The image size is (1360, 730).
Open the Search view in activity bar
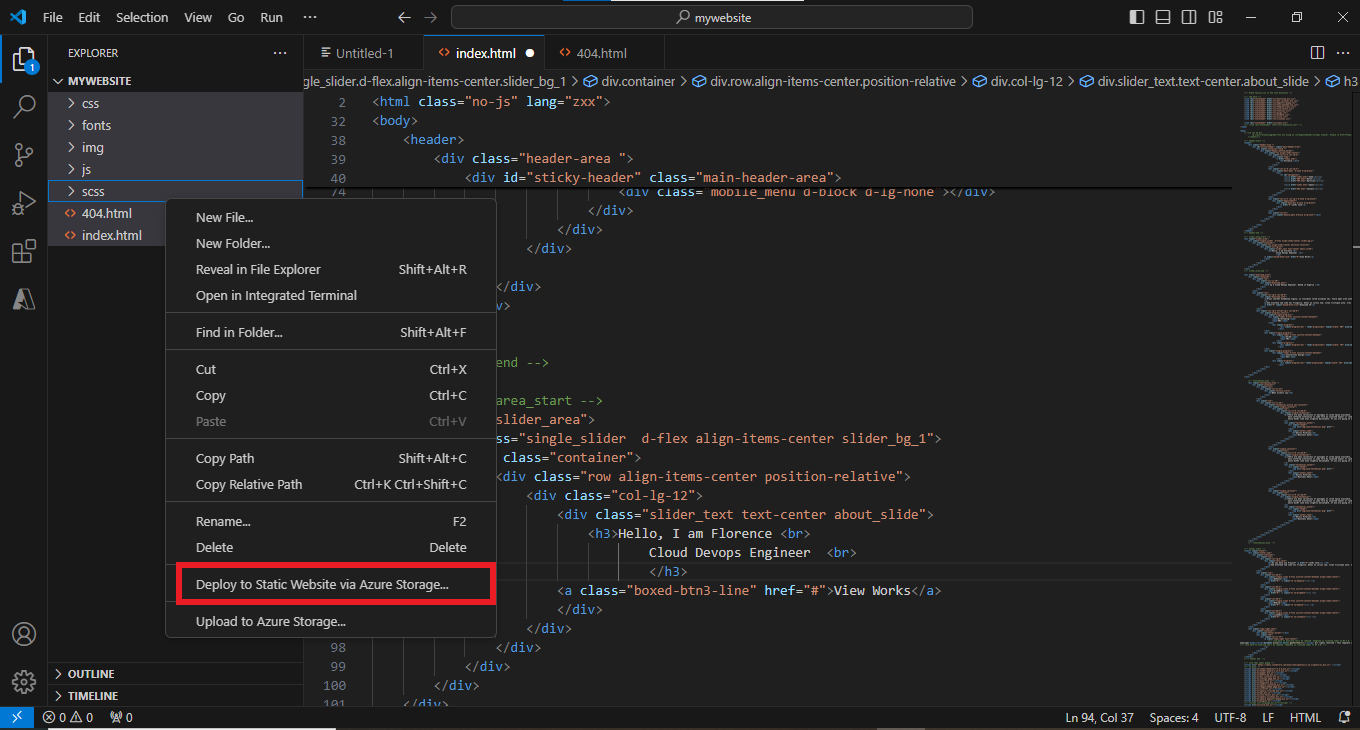pos(24,108)
